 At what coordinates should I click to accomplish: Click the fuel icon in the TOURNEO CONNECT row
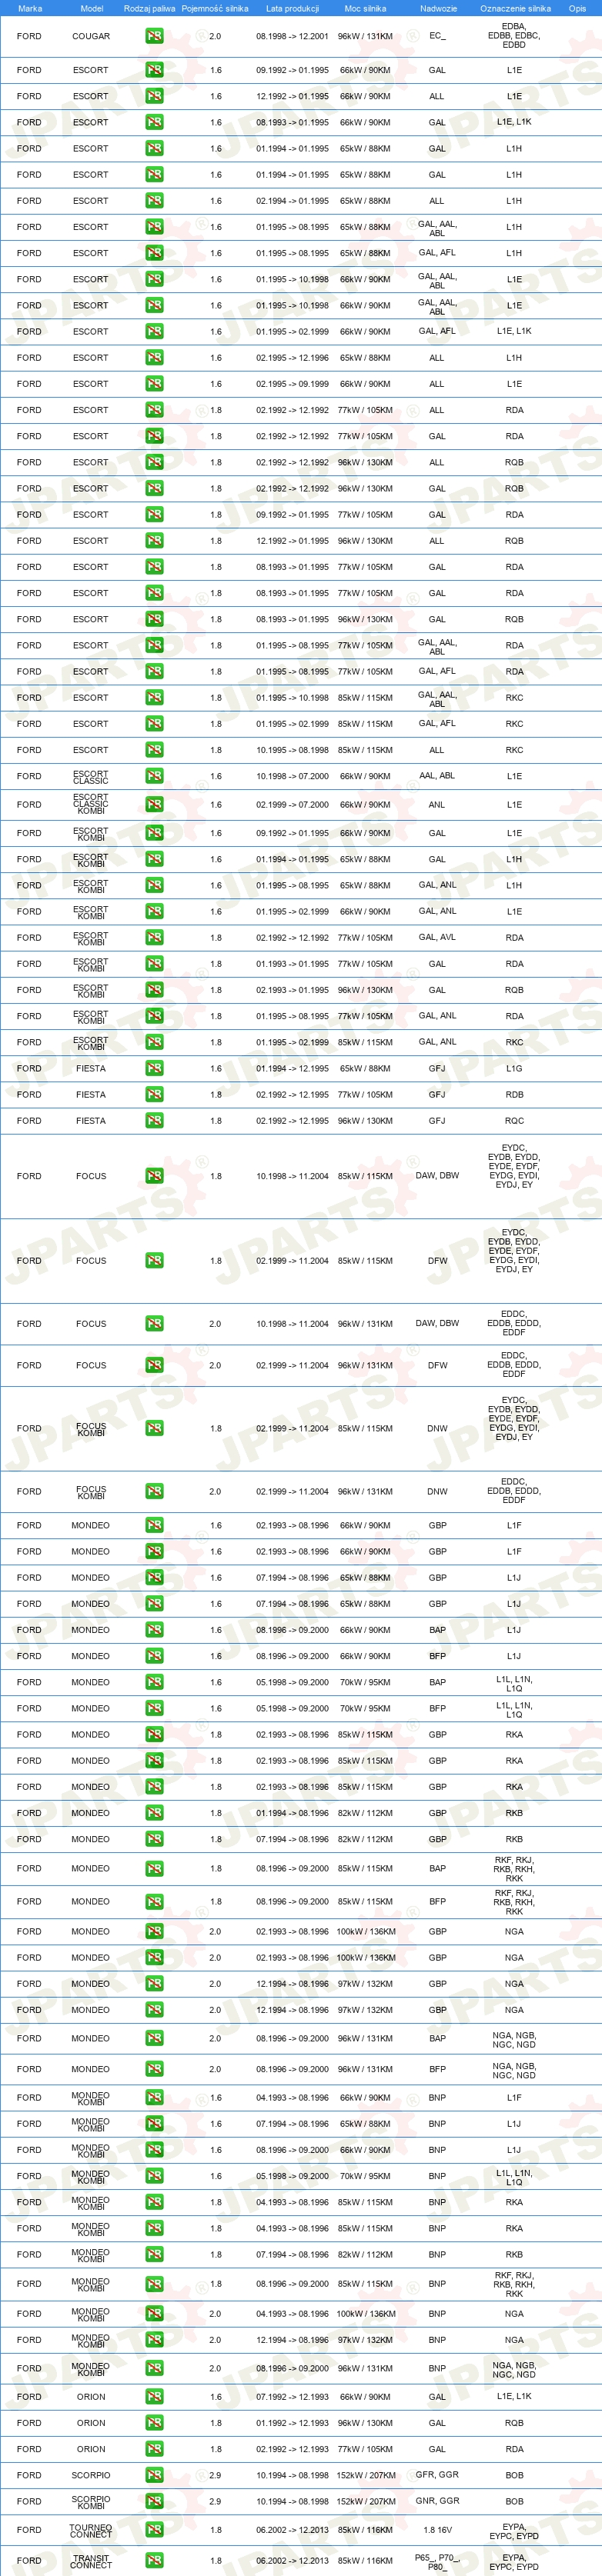point(154,2530)
